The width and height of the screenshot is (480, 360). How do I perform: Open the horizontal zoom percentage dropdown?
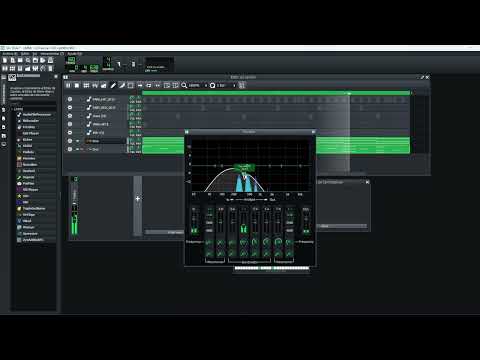coord(198,86)
